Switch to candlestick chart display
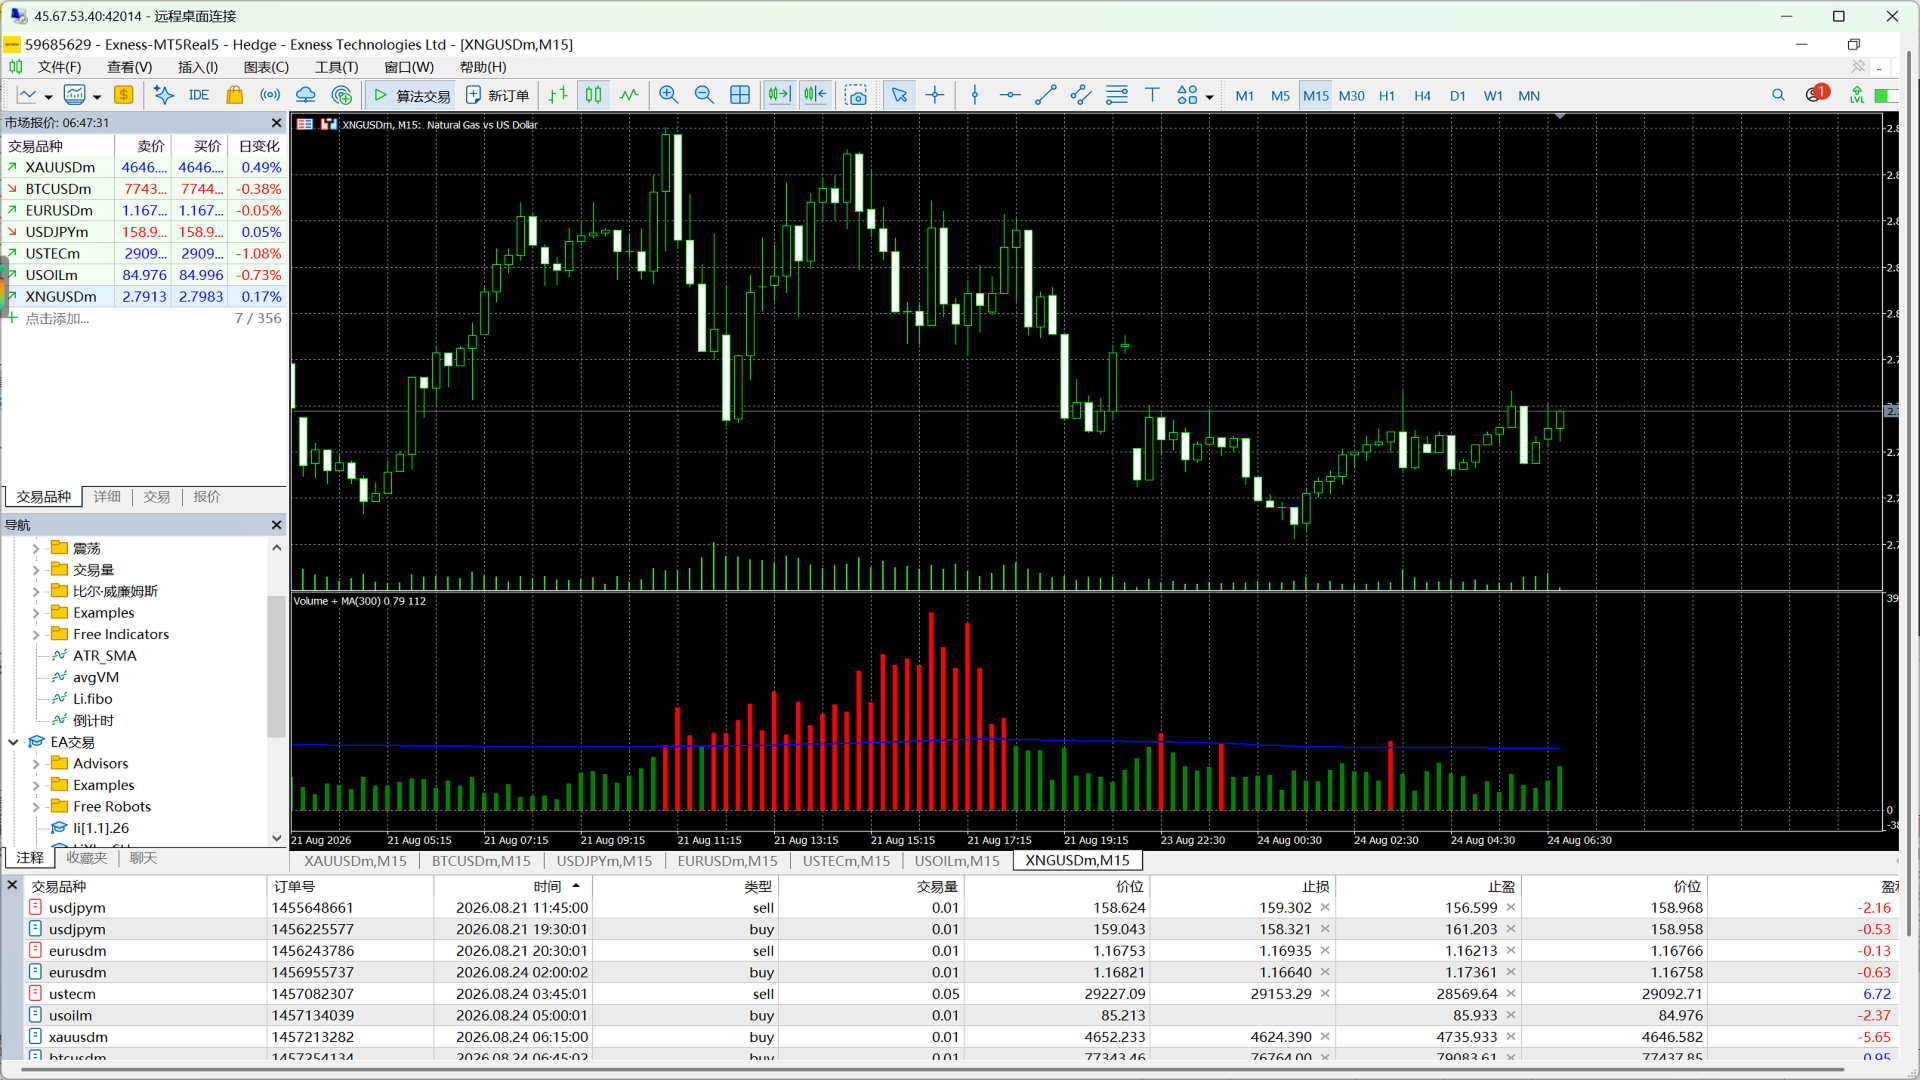The image size is (1920, 1080). pyautogui.click(x=594, y=96)
